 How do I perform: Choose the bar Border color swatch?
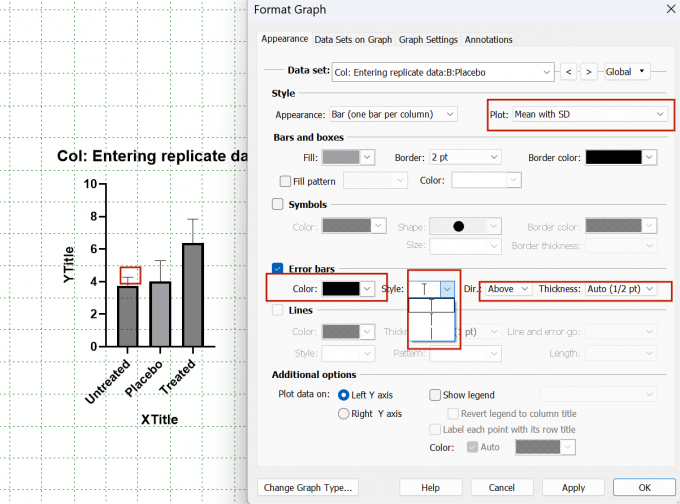(621, 157)
